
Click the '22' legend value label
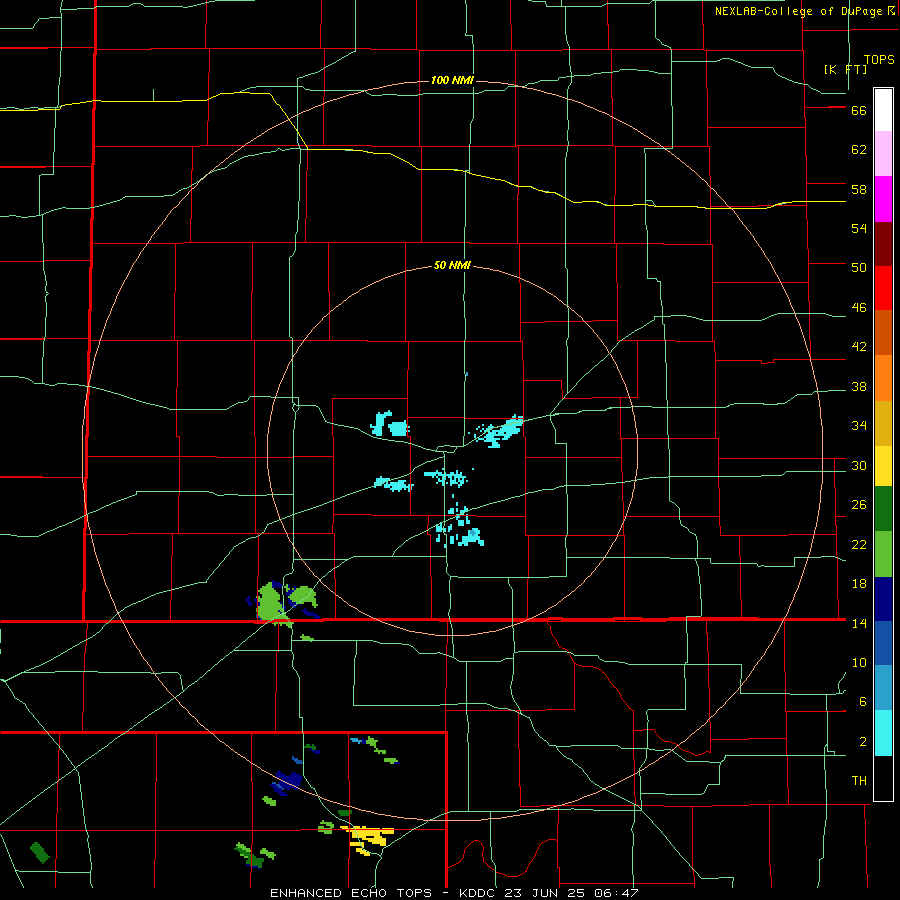859,544
